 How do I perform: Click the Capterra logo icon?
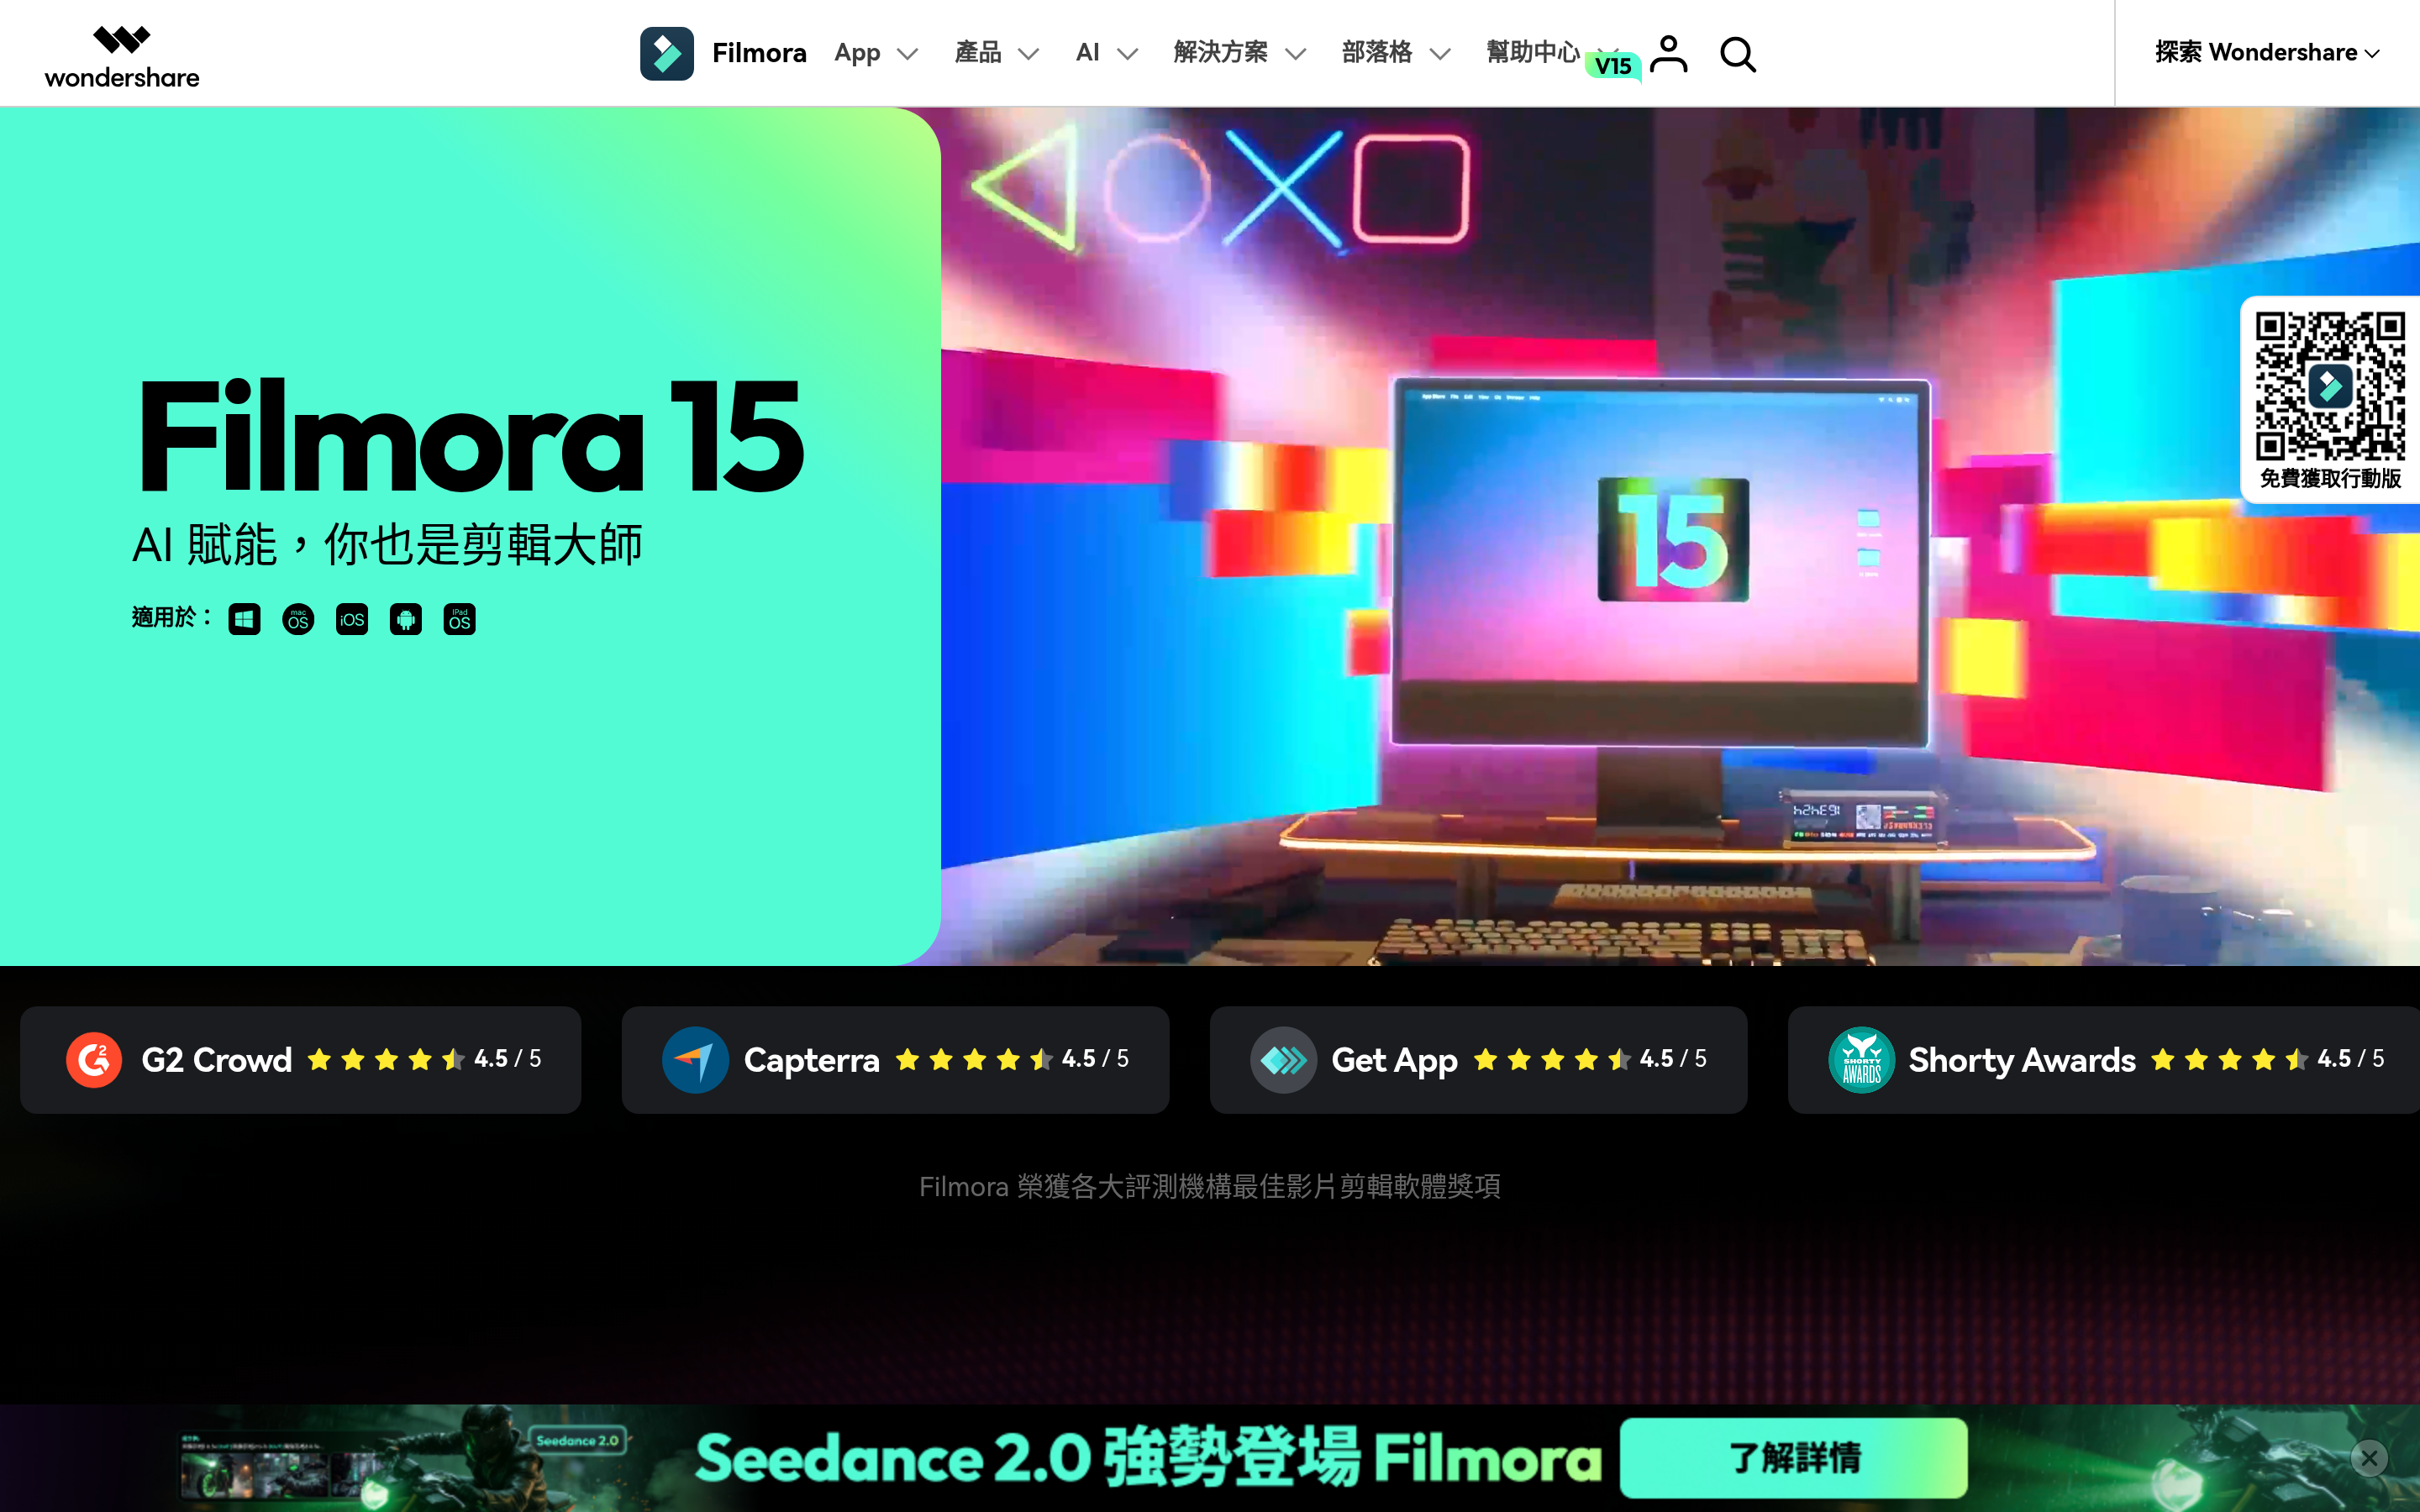click(695, 1059)
